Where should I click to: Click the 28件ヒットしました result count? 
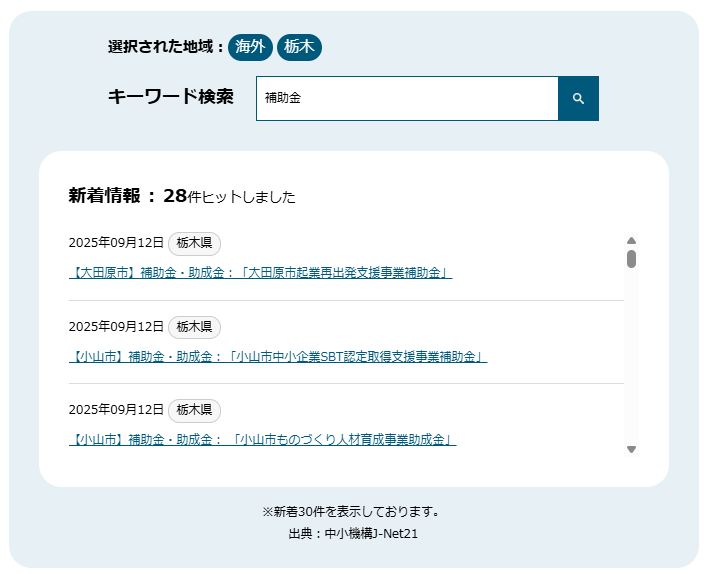point(229,197)
